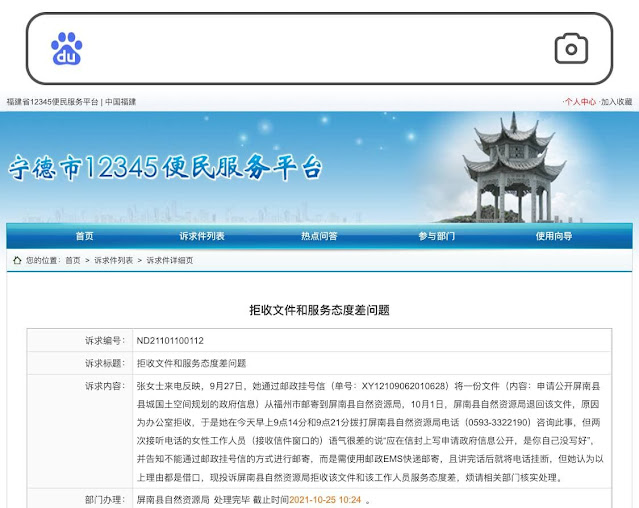Open 使用向导 navigation menu item

pyautogui.click(x=553, y=236)
